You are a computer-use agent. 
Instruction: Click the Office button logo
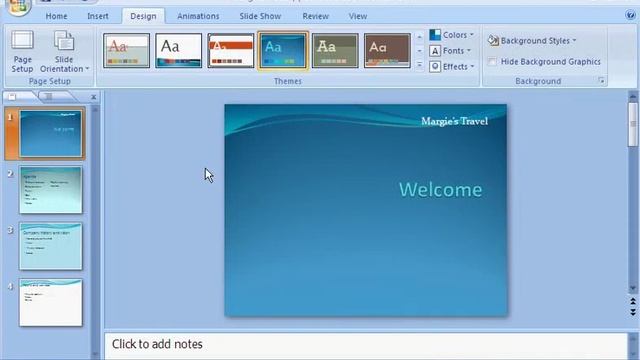click(x=18, y=6)
